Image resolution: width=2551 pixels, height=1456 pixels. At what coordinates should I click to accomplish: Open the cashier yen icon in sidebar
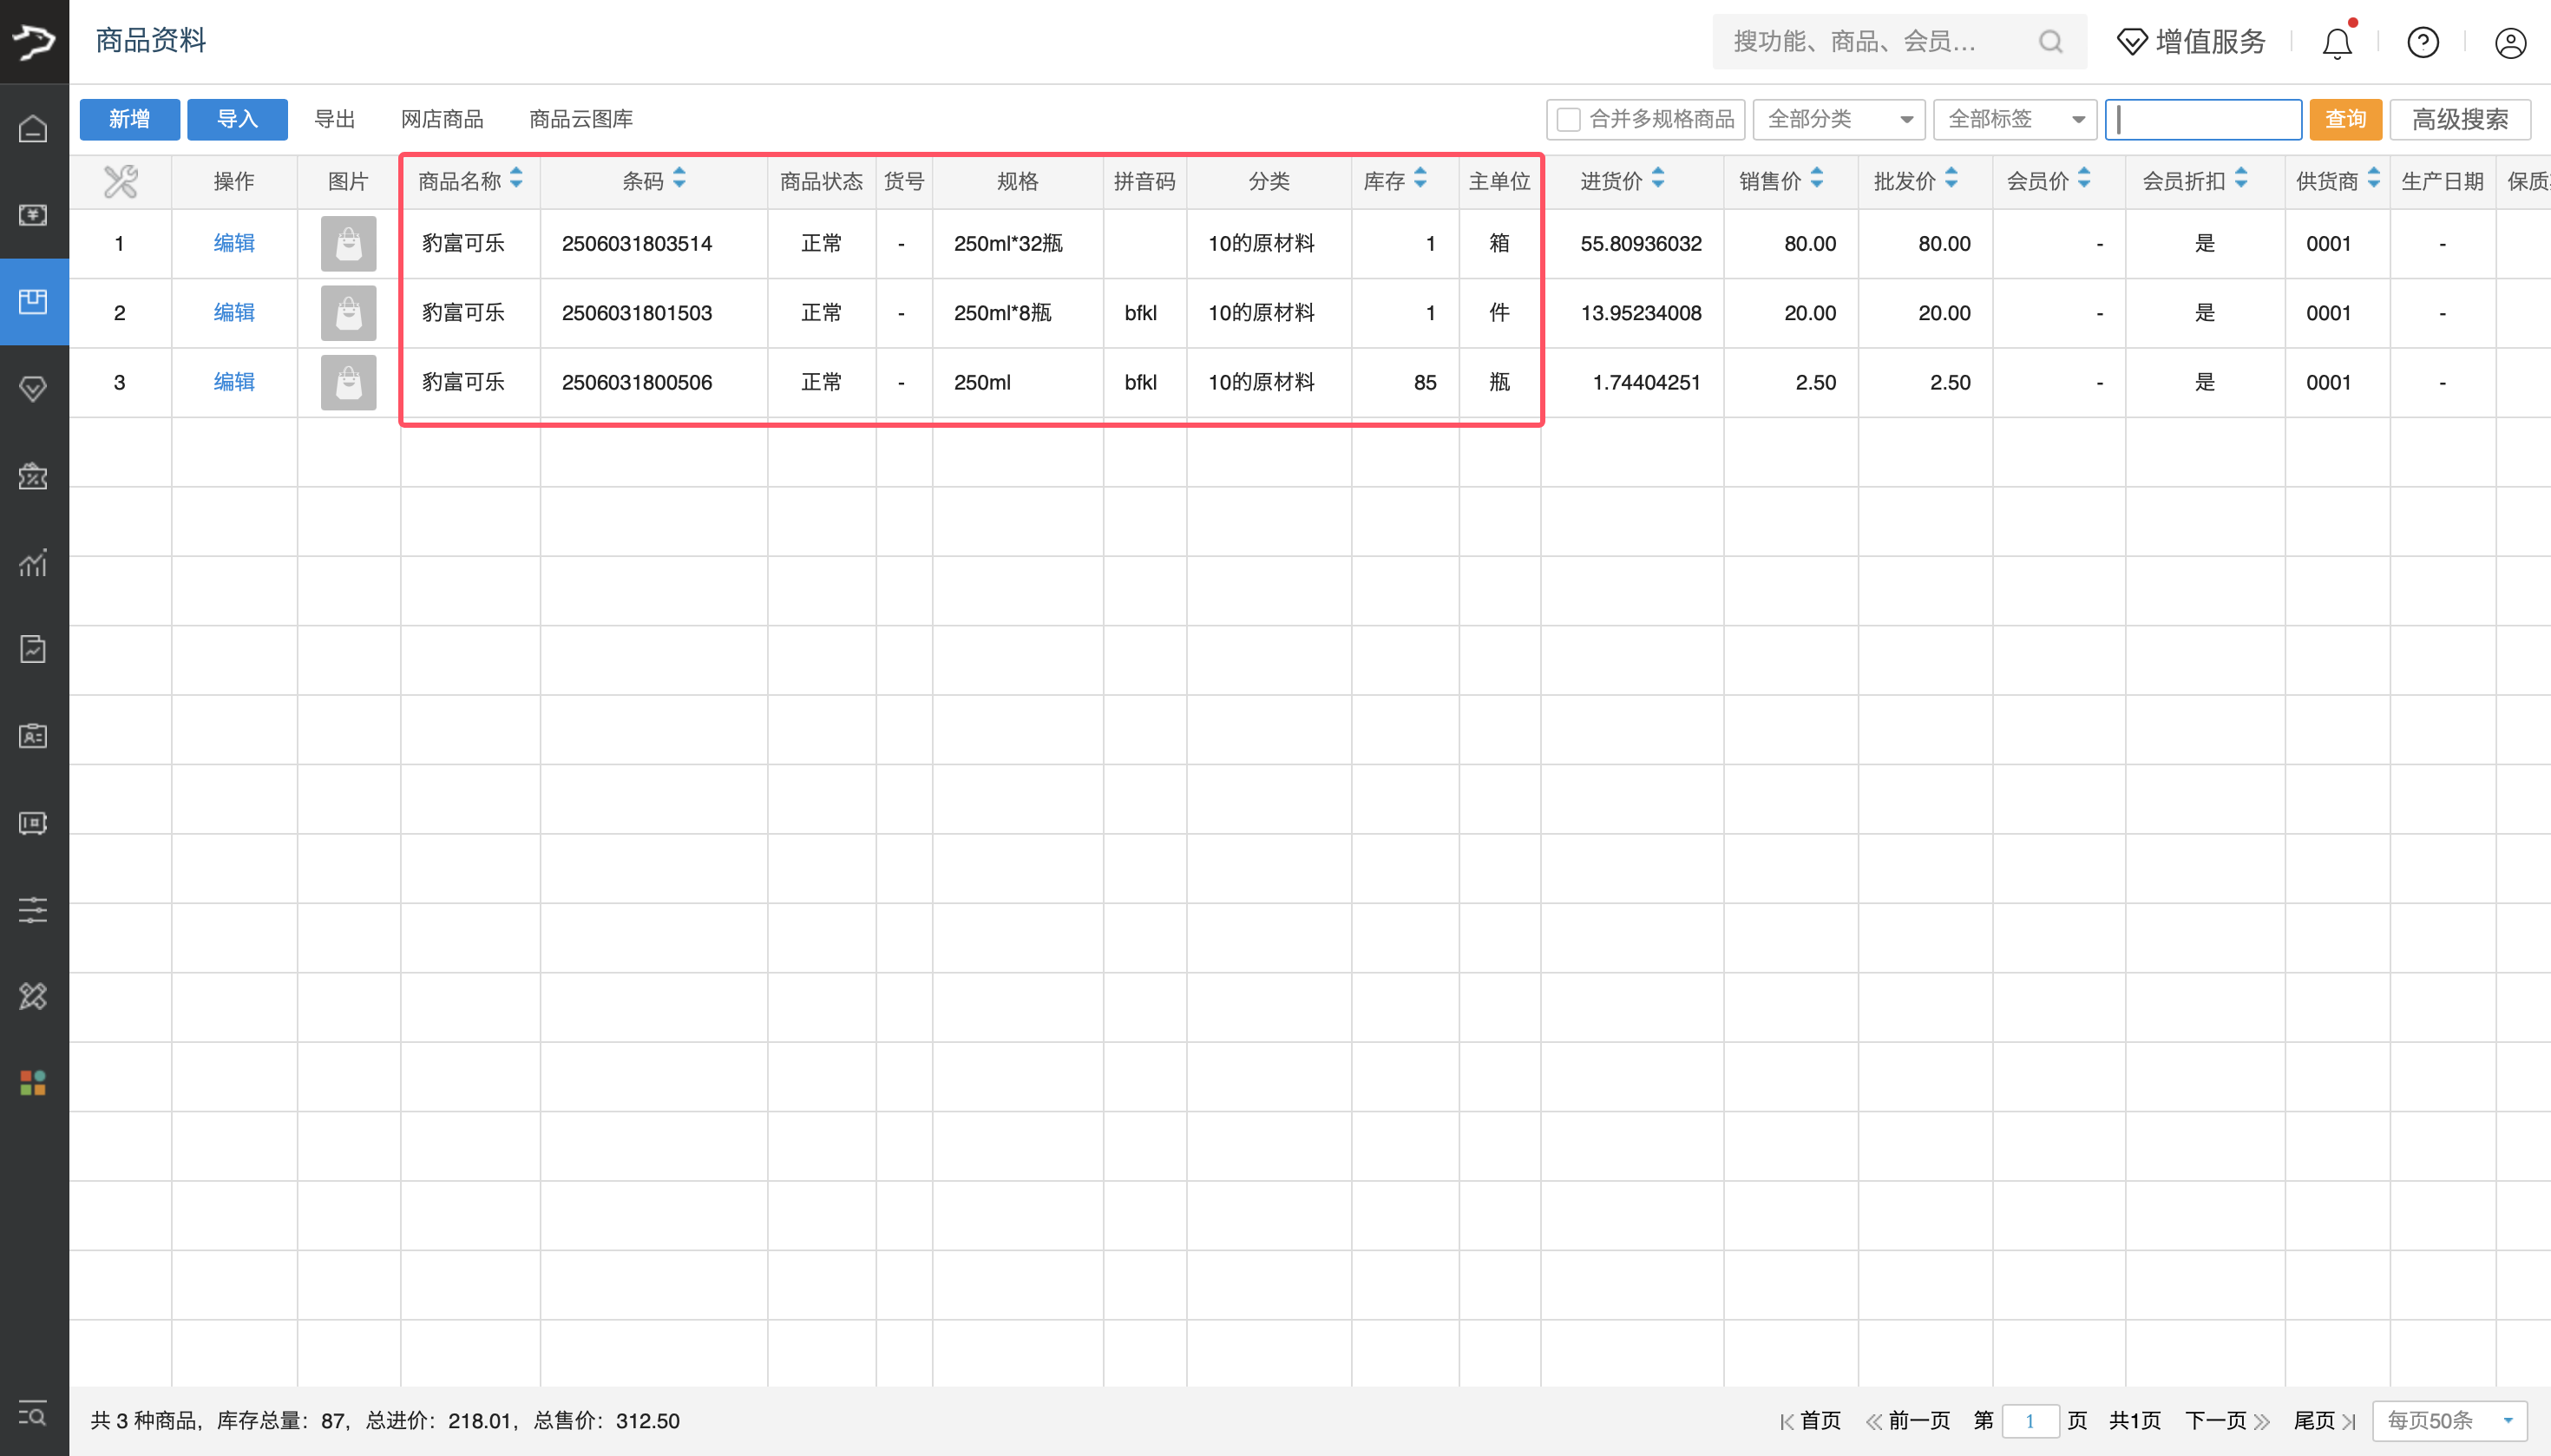click(33, 215)
